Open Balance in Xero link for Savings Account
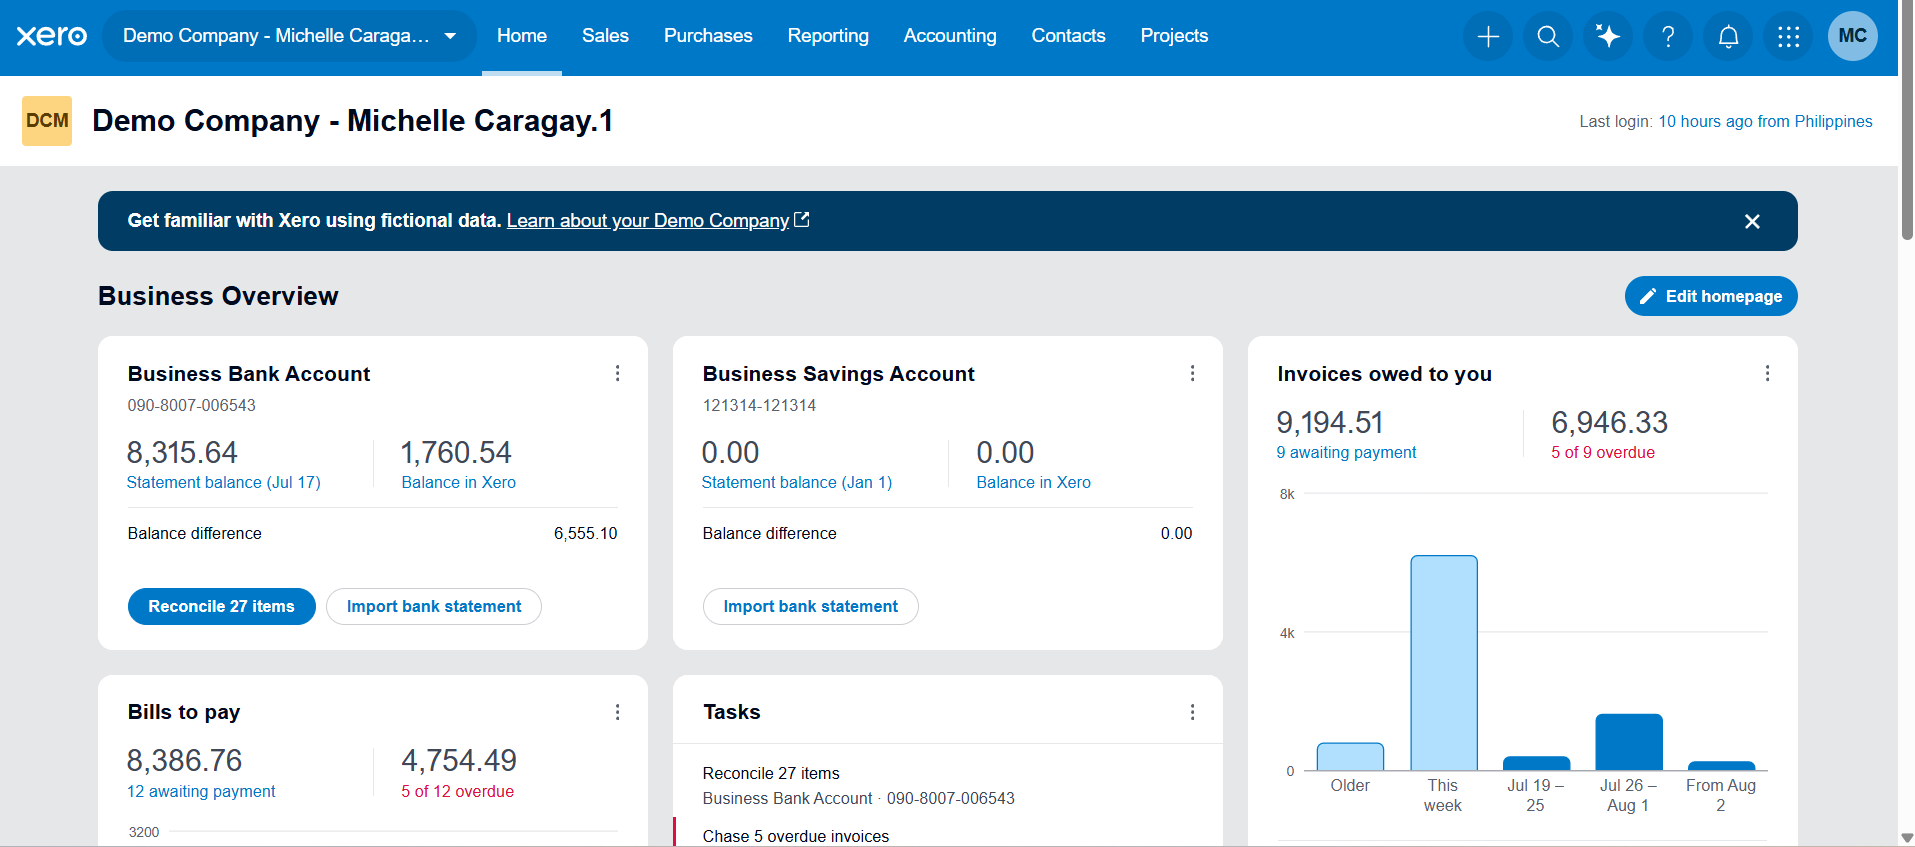Screen dimensions: 1915x847 [x=1034, y=482]
